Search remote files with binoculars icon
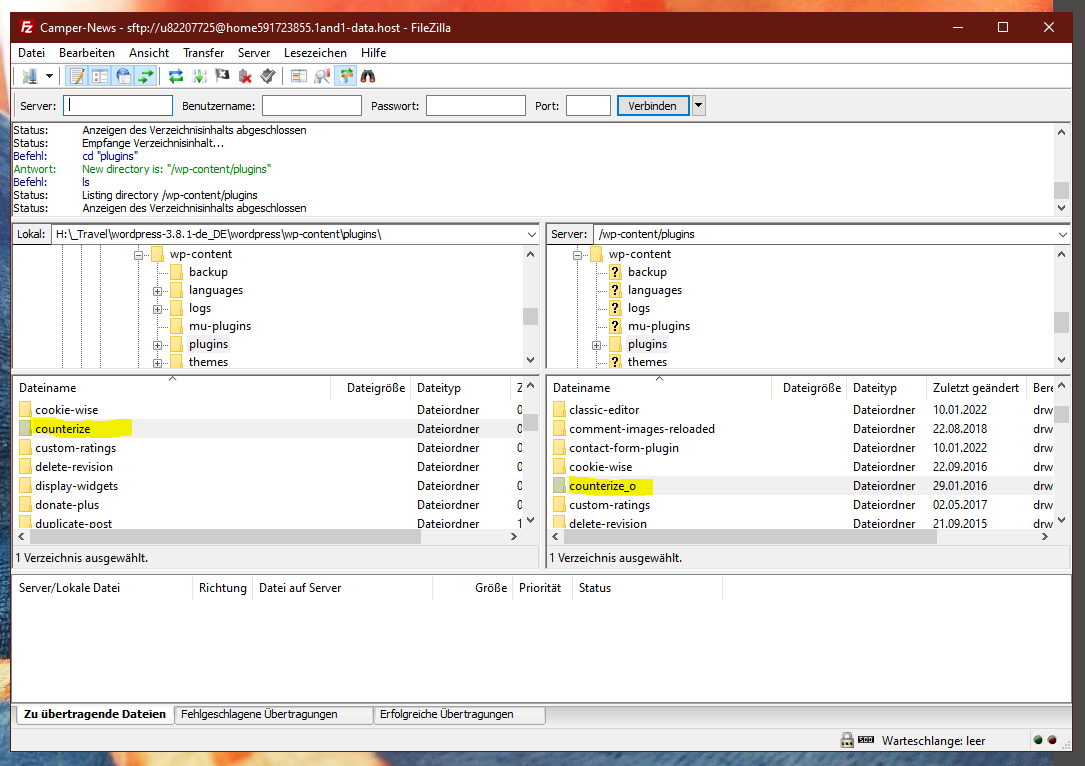This screenshot has height=766, width=1085. (x=368, y=76)
